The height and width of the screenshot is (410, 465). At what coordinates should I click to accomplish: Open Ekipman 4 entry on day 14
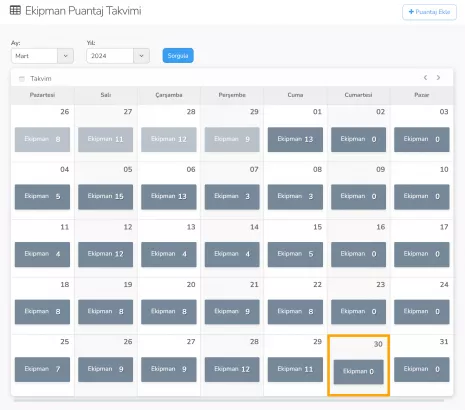tap(232, 254)
